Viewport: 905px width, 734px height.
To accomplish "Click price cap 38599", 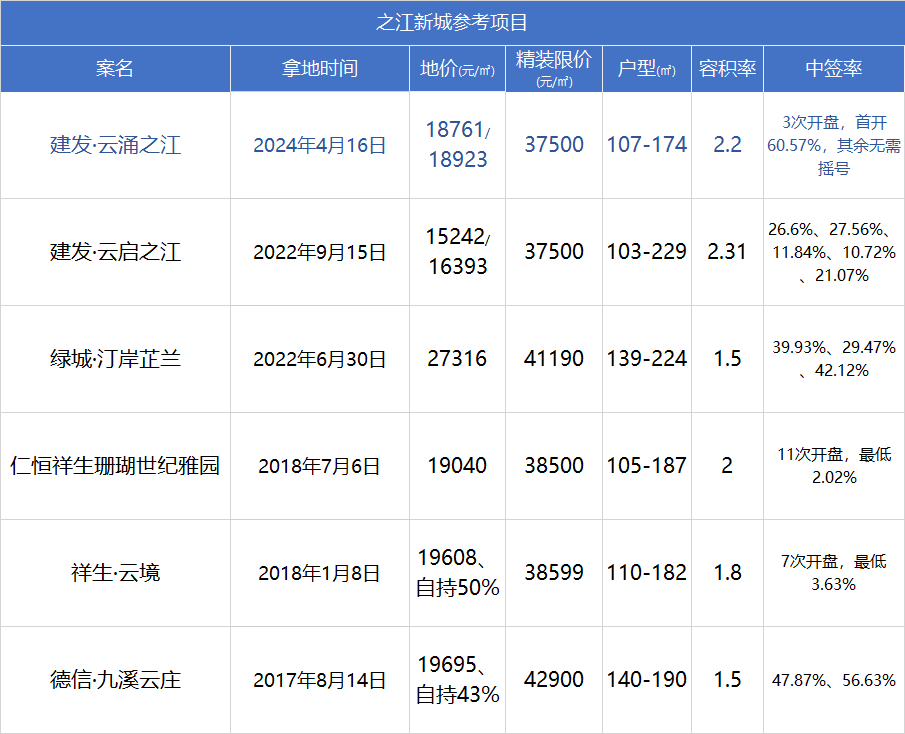I will [554, 572].
